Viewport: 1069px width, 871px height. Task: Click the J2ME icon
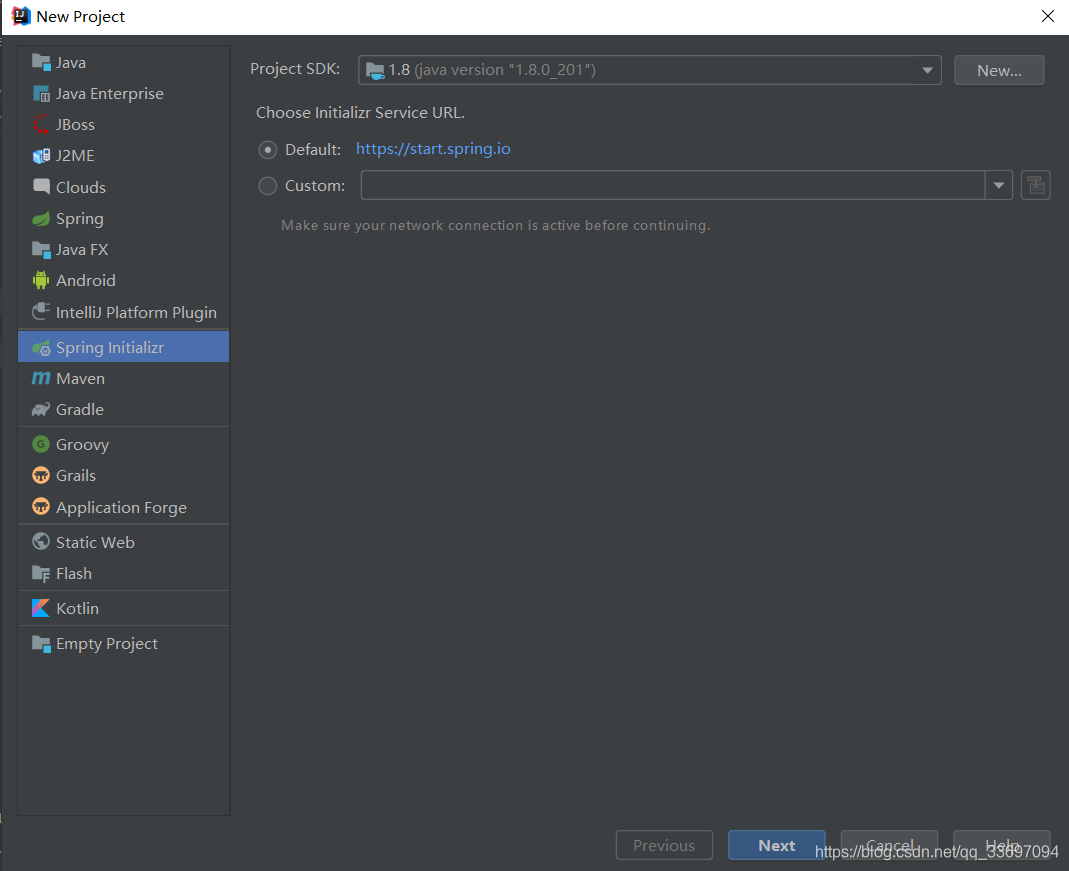pyautogui.click(x=41, y=156)
